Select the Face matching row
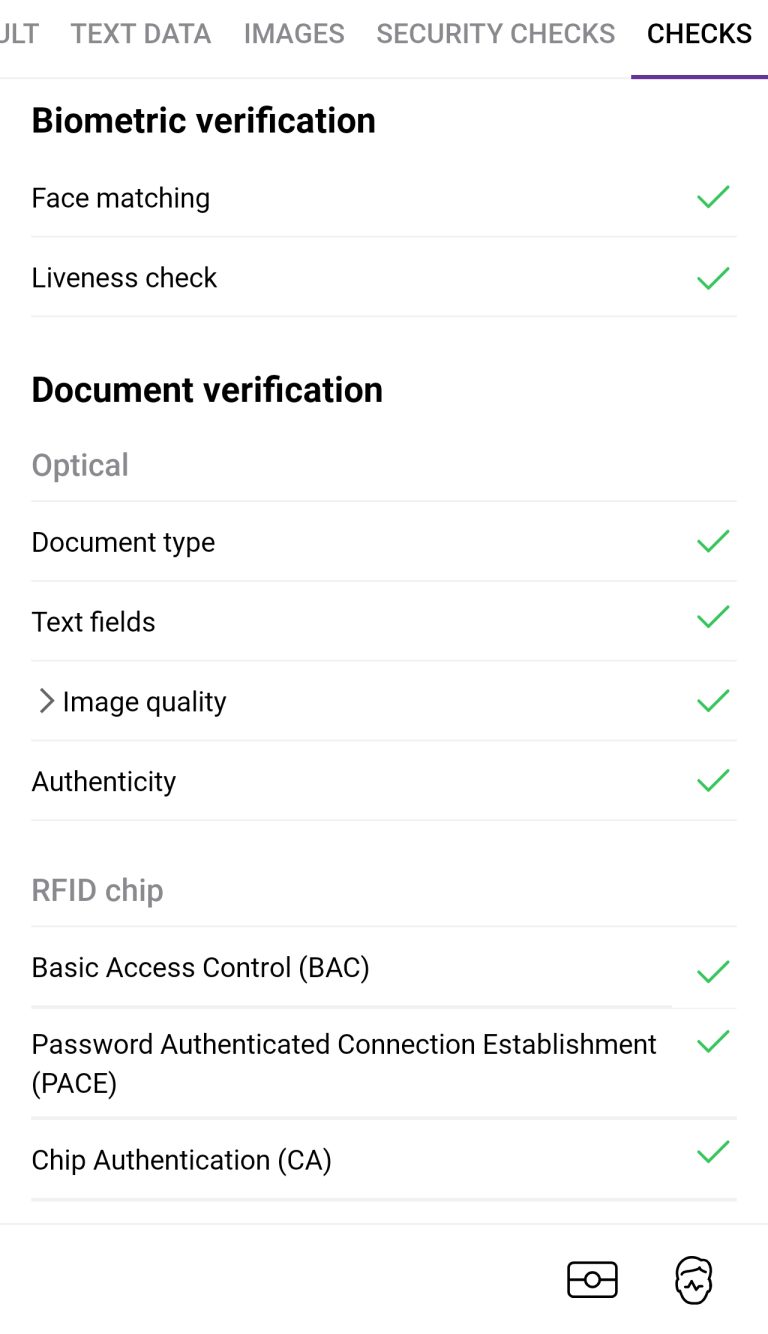The image size is (768, 1334). pyautogui.click(x=384, y=198)
